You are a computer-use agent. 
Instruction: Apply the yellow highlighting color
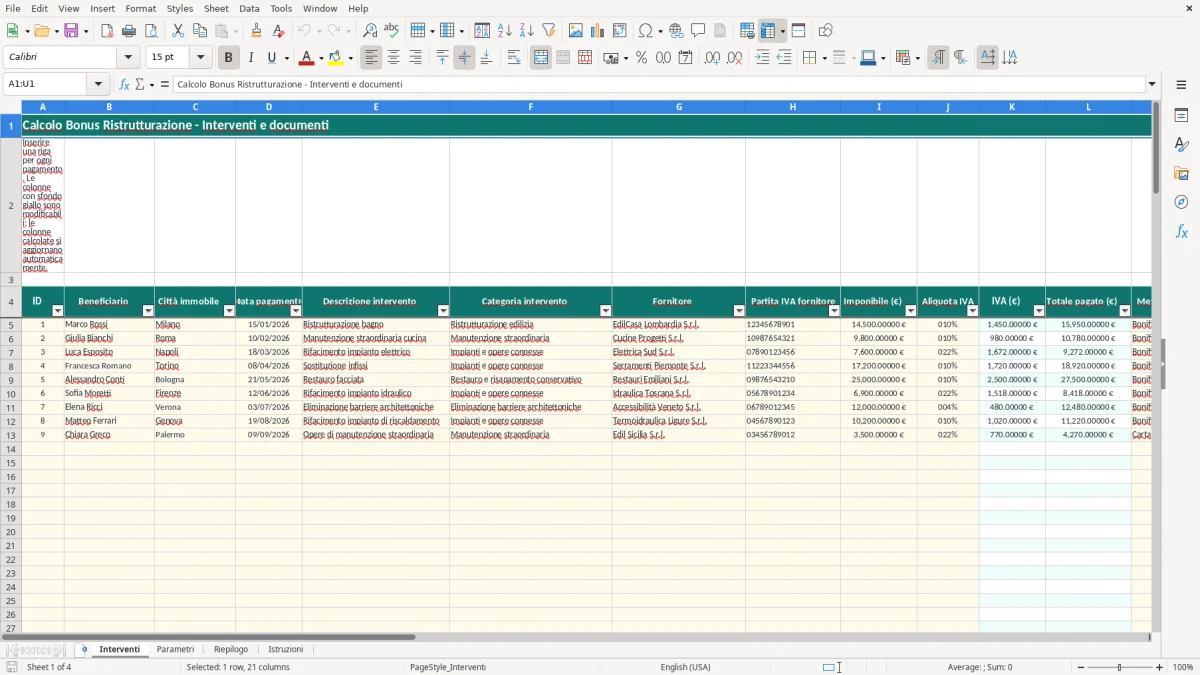(x=336, y=58)
